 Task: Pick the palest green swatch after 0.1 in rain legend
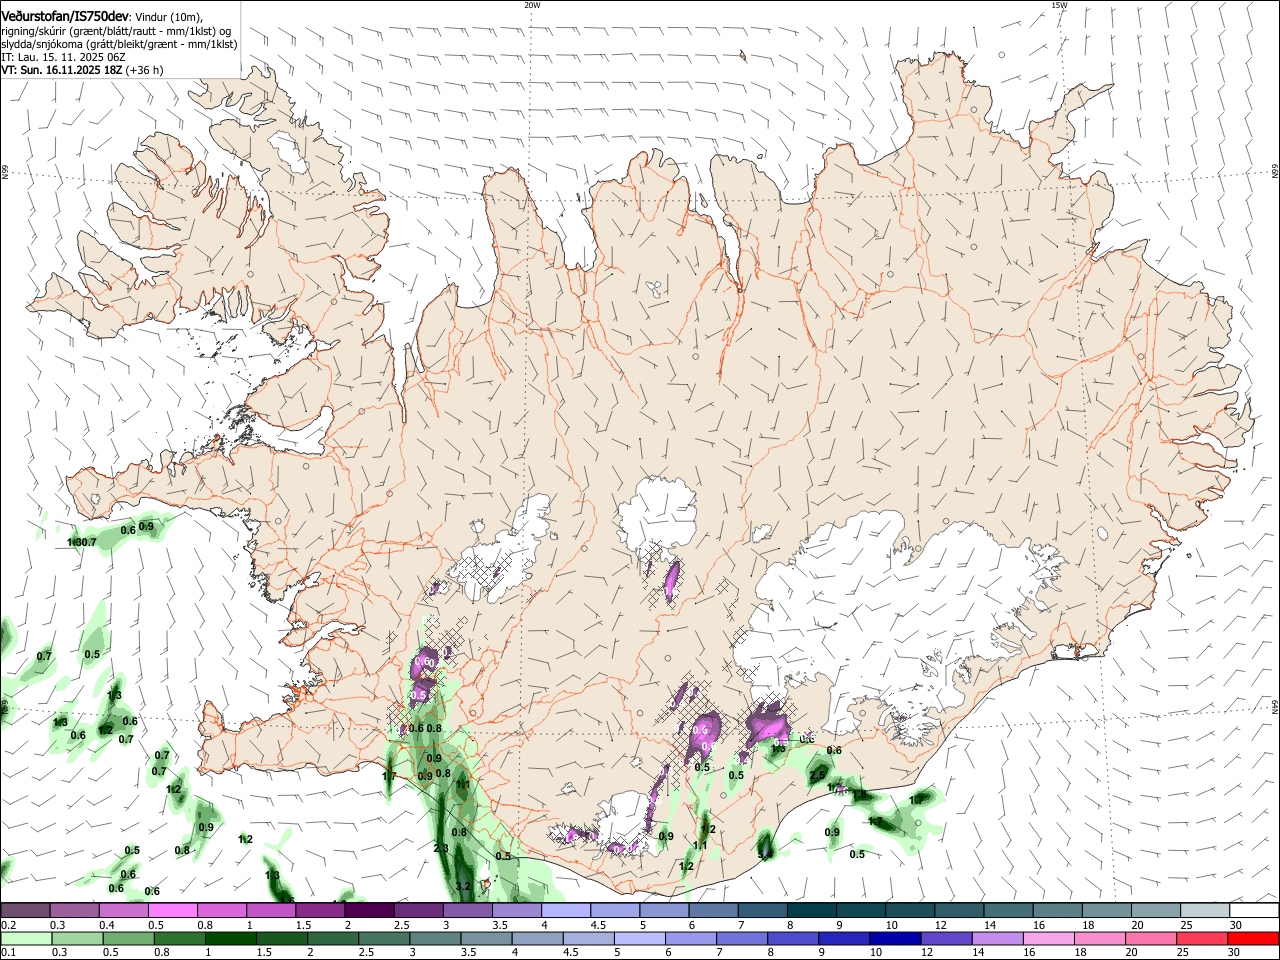25,938
